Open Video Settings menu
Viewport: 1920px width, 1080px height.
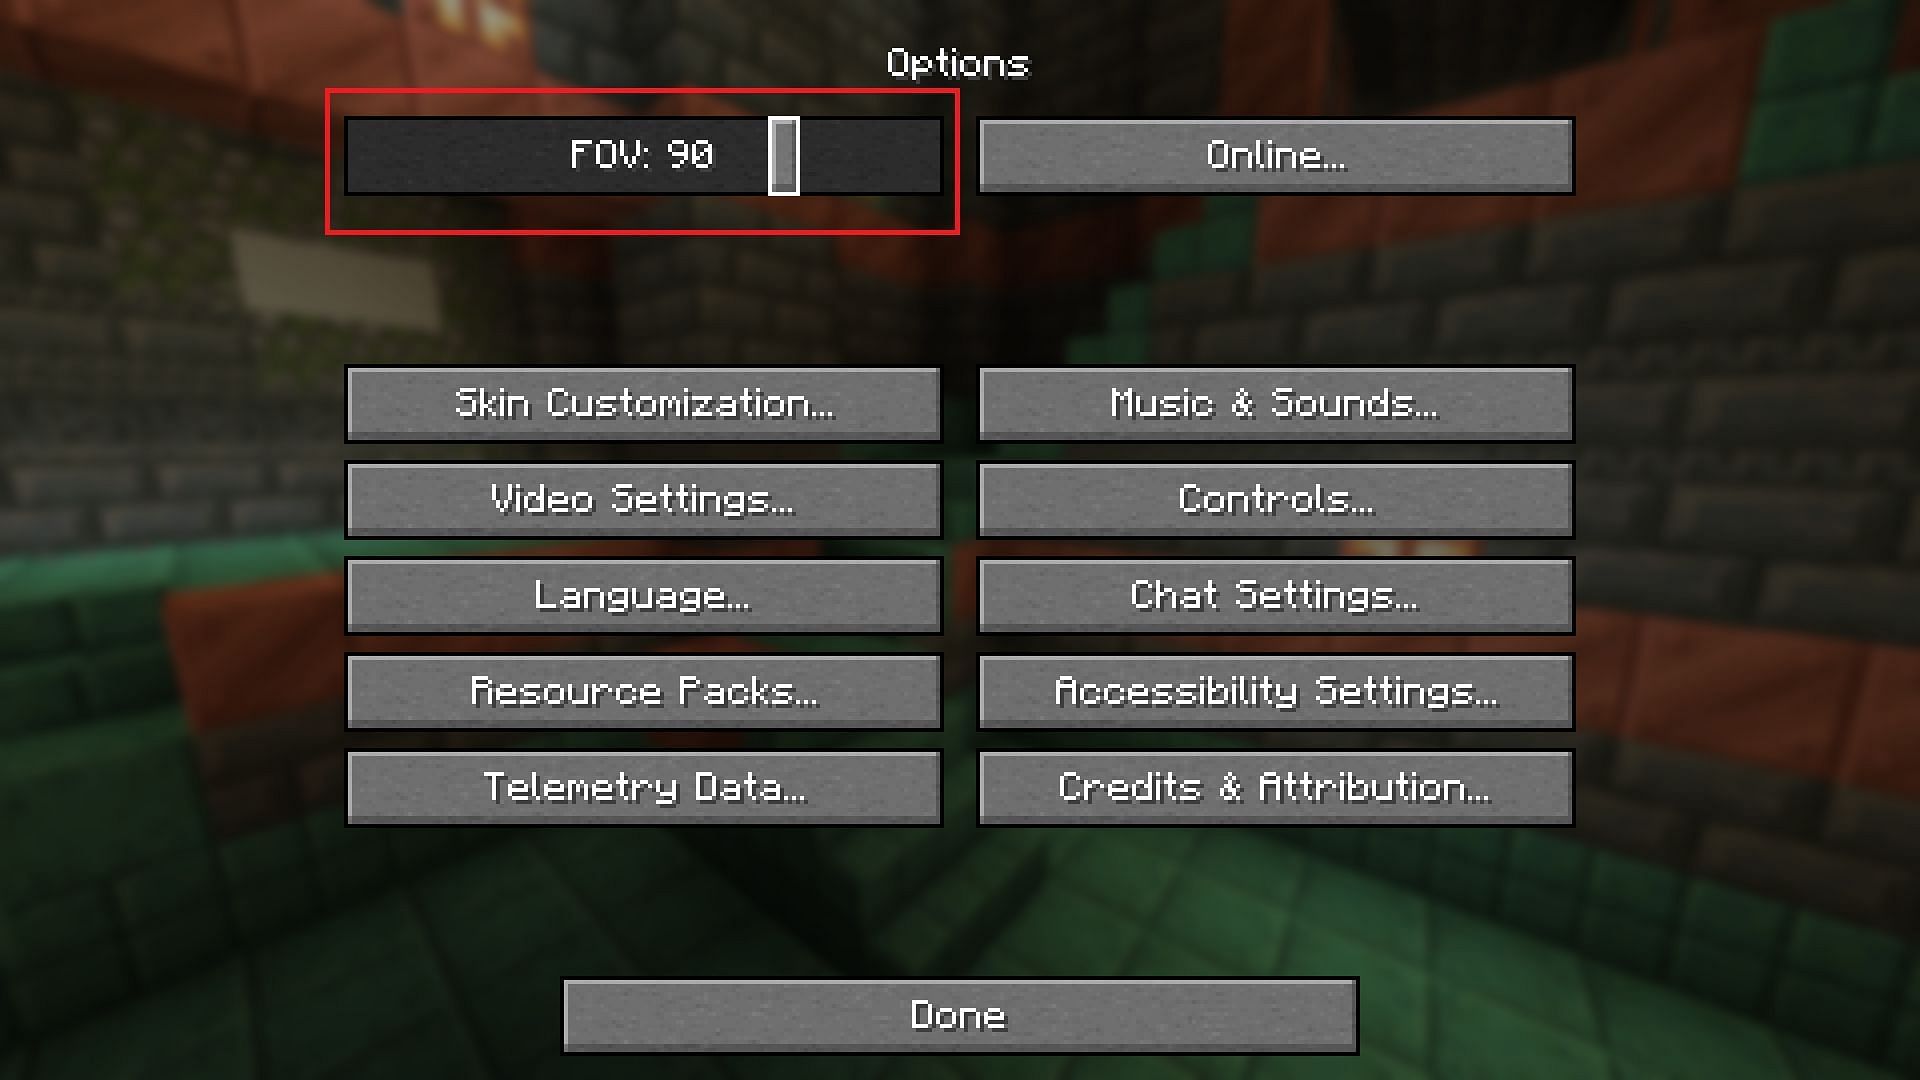(642, 498)
